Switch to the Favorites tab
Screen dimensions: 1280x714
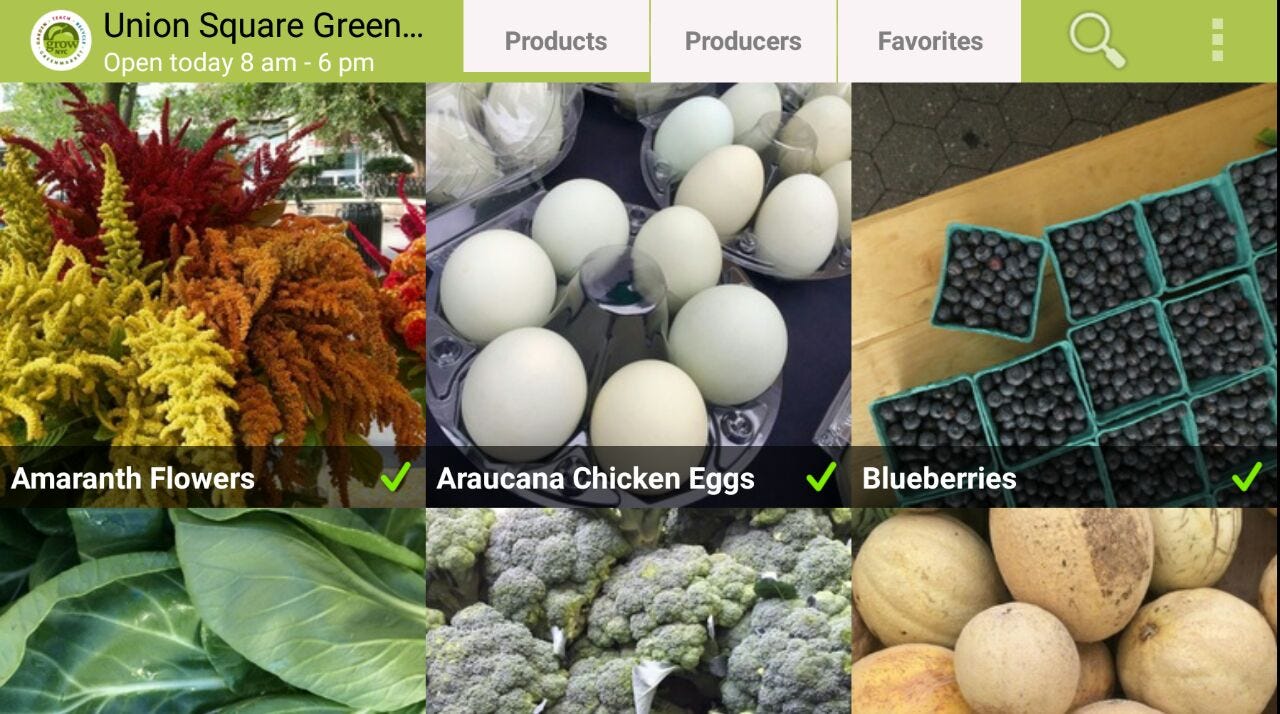(x=930, y=41)
